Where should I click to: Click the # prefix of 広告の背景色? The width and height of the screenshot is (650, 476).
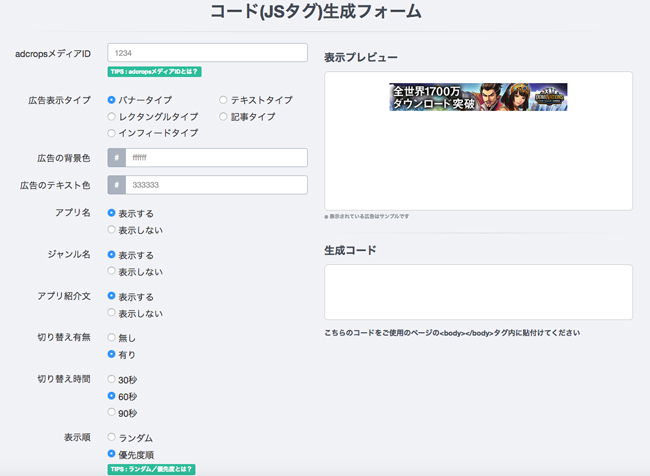[x=116, y=158]
